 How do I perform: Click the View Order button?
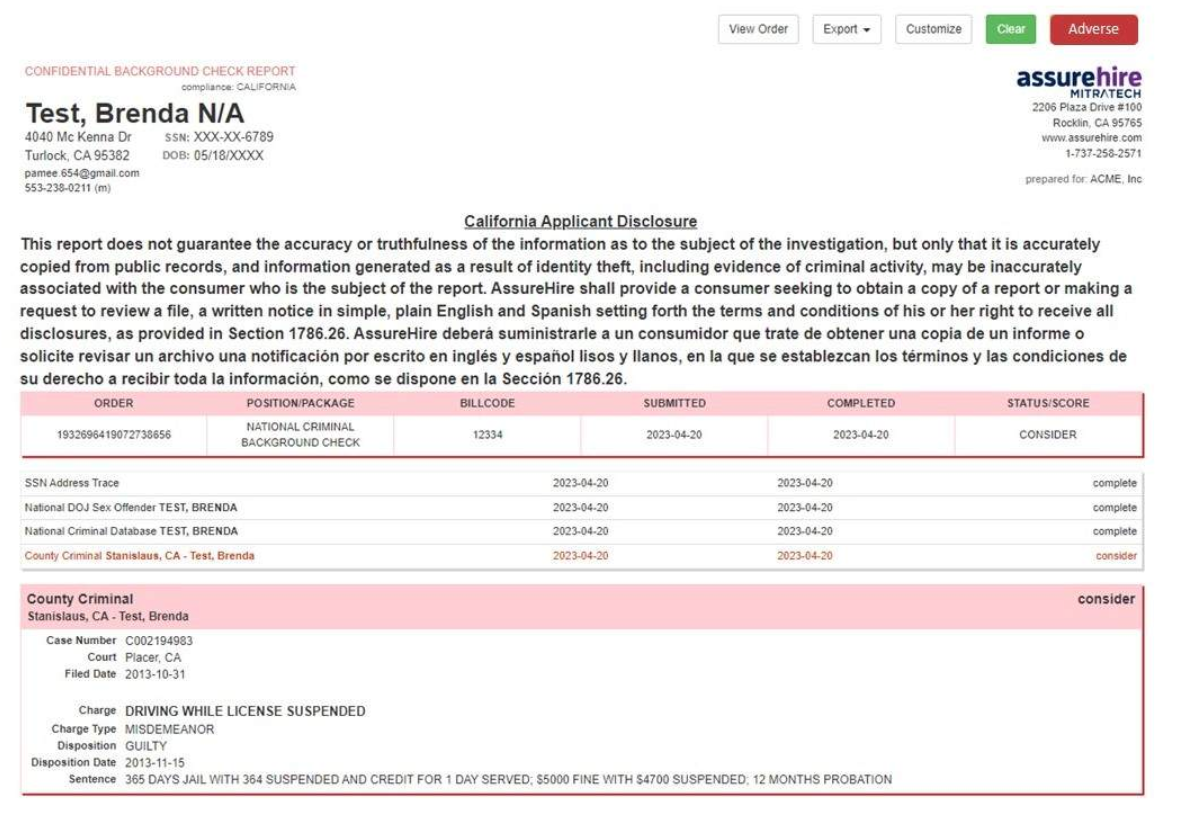pos(758,29)
